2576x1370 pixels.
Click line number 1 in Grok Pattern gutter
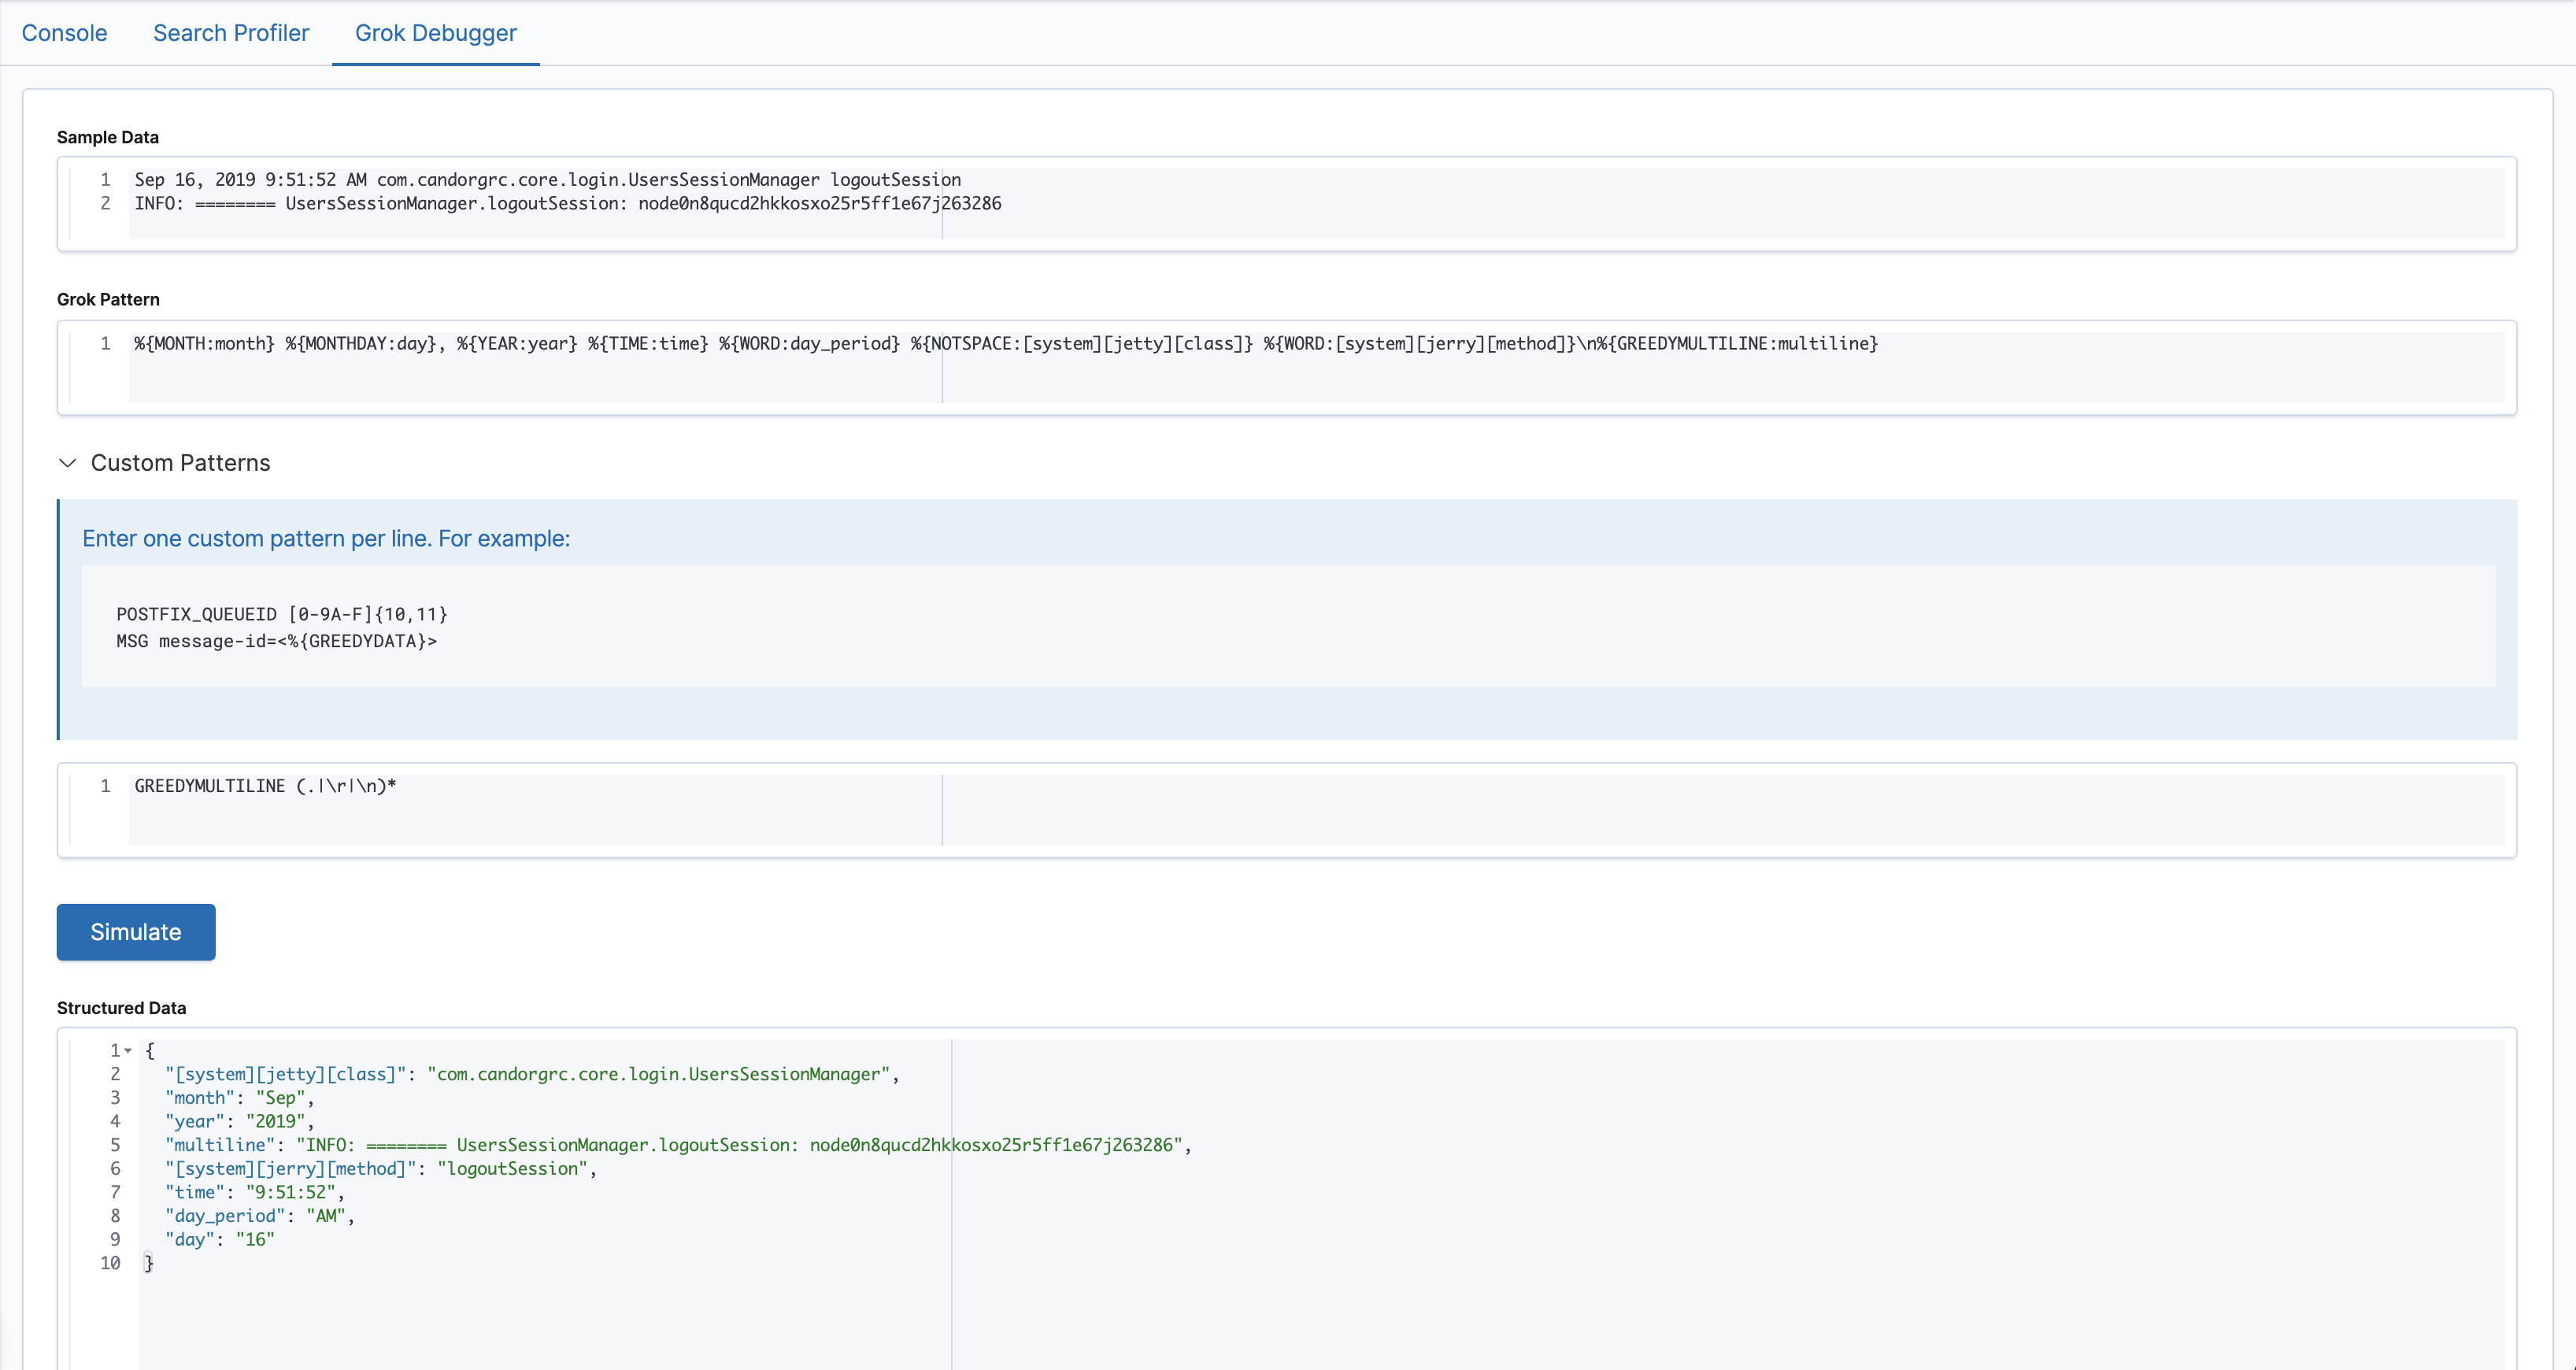click(105, 344)
